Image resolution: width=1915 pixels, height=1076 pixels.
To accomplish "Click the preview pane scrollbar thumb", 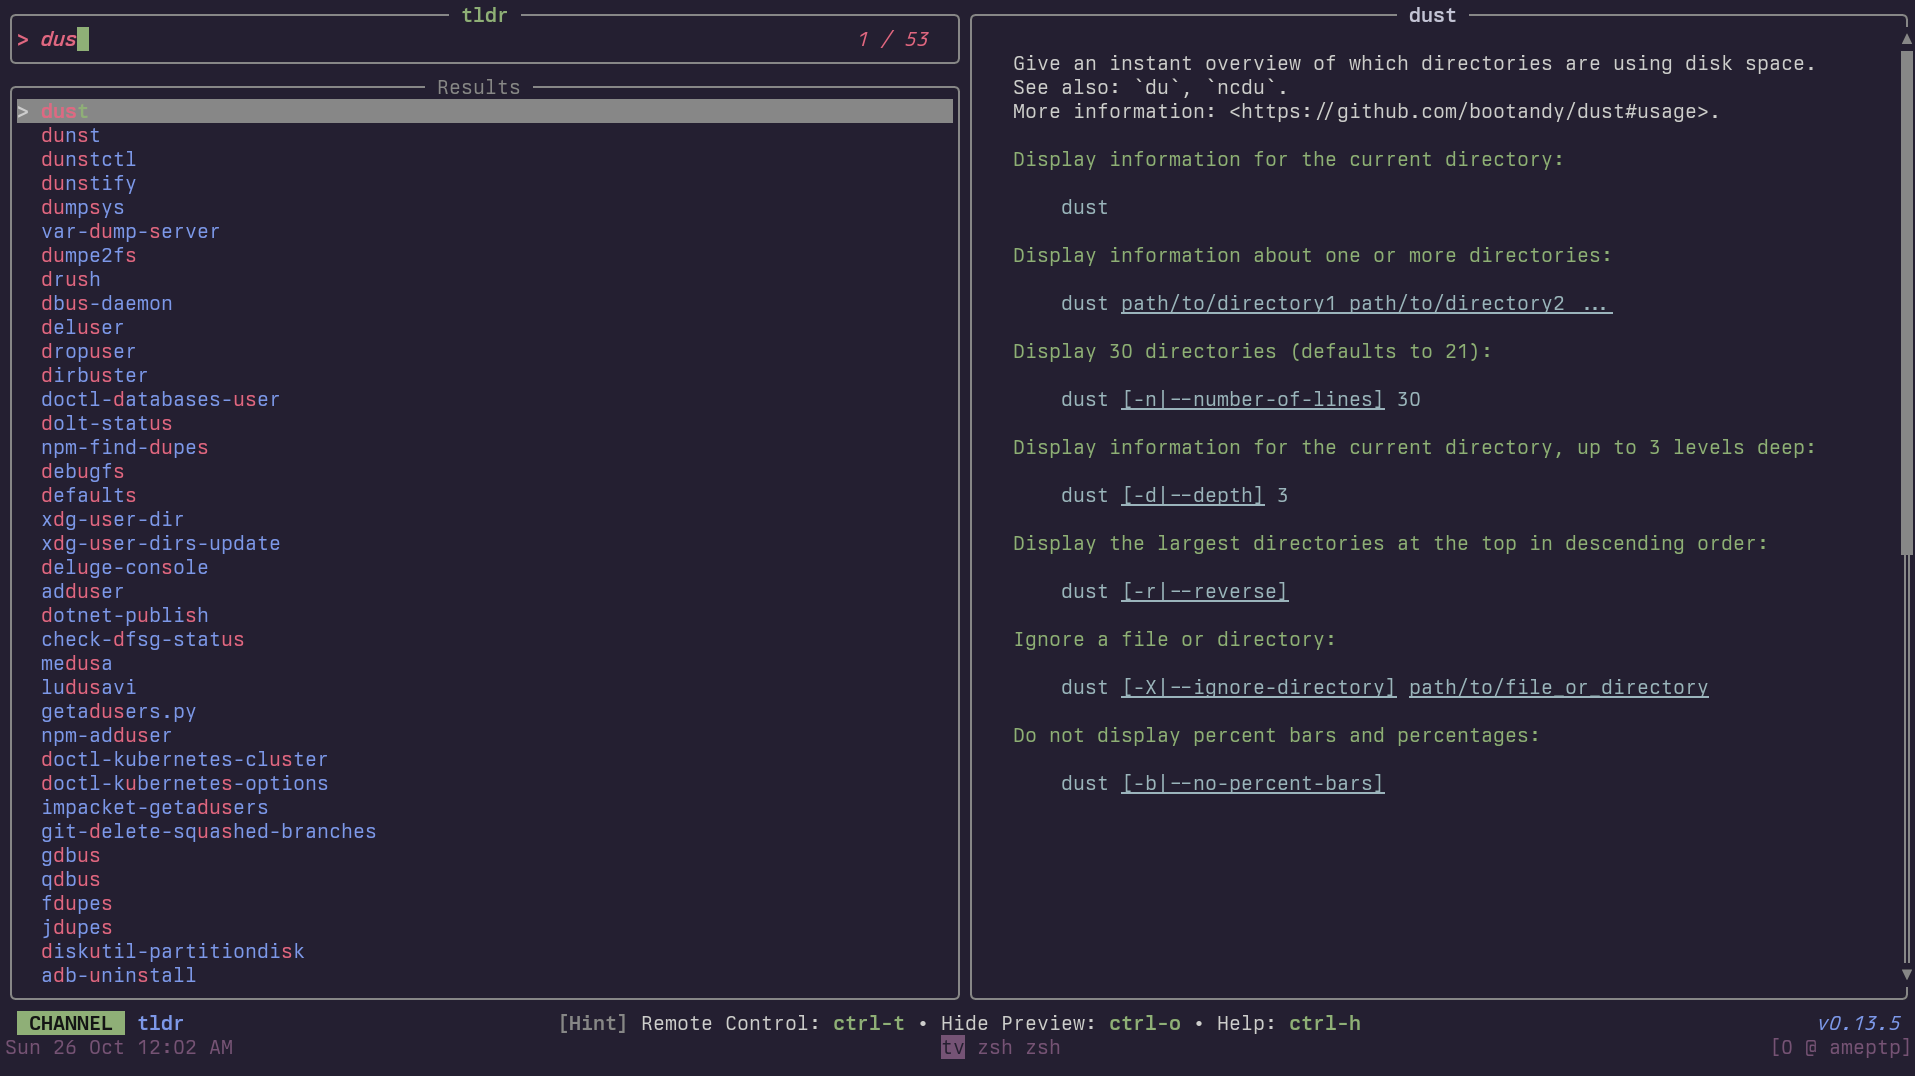I will (1906, 300).
